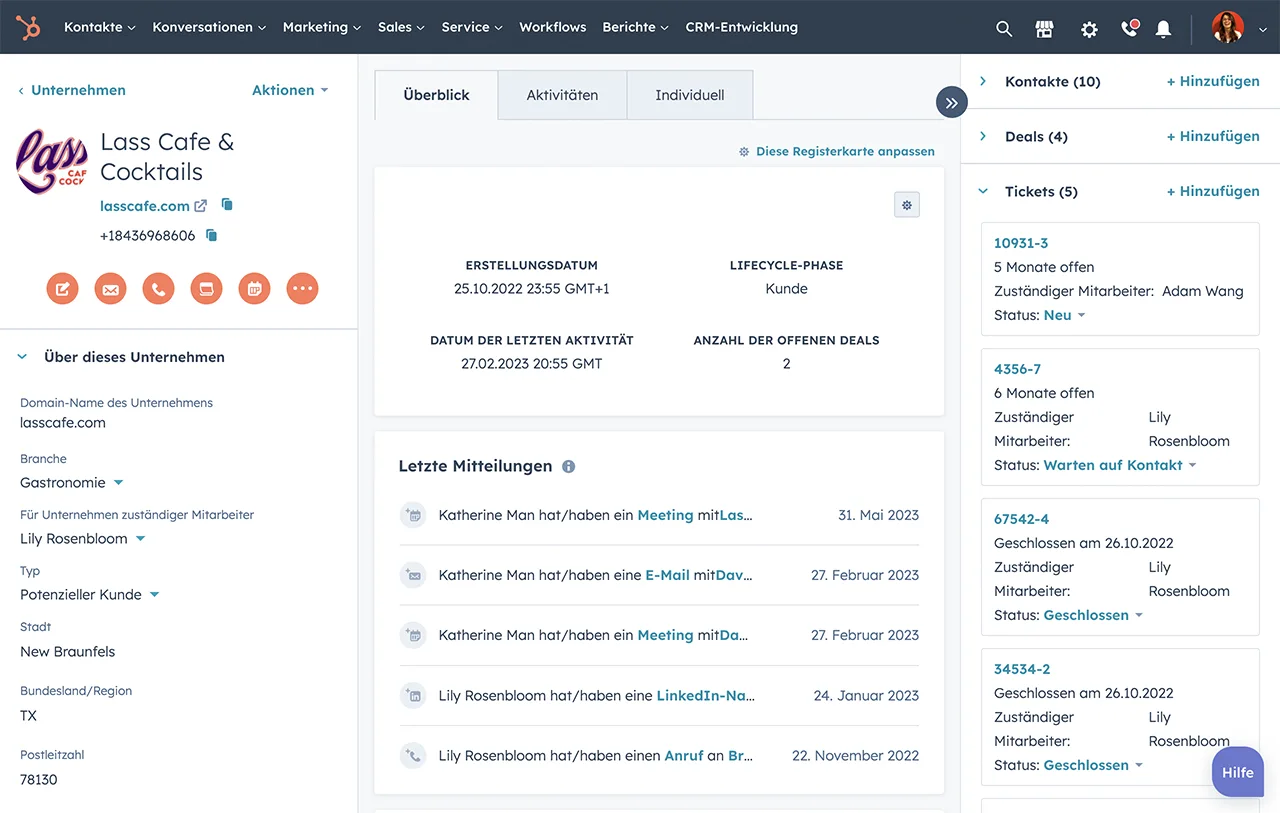The width and height of the screenshot is (1280, 813).
Task: Click Hinzufügen next to Kontakte
Action: [1213, 82]
